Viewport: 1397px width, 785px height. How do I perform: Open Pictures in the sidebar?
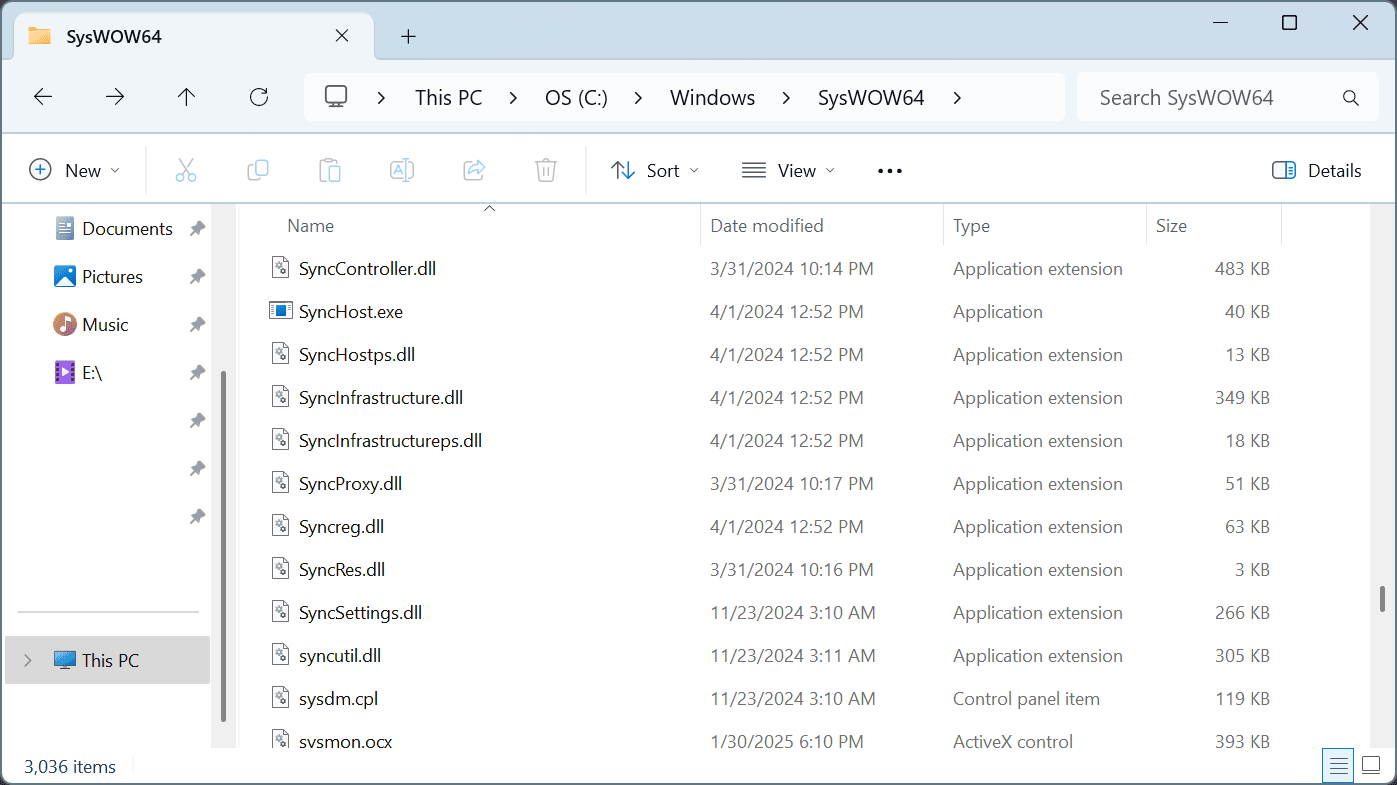coord(99,276)
